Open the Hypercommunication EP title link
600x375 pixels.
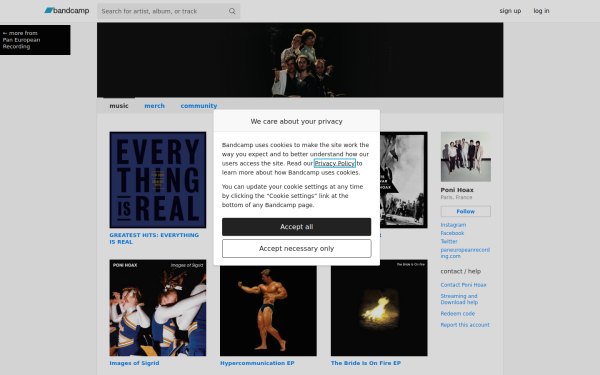[x=257, y=363]
